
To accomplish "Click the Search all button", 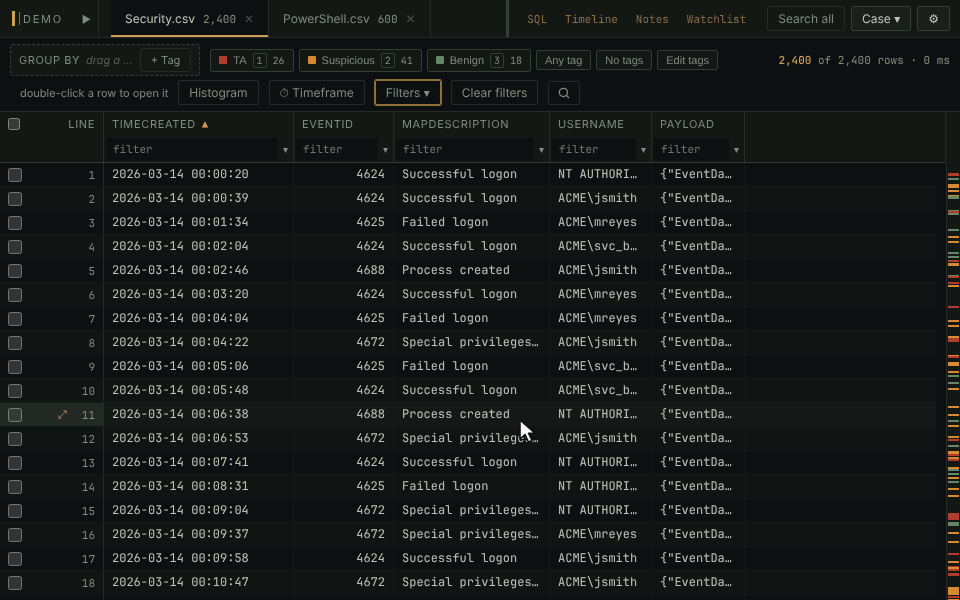I will pyautogui.click(x=806, y=19).
